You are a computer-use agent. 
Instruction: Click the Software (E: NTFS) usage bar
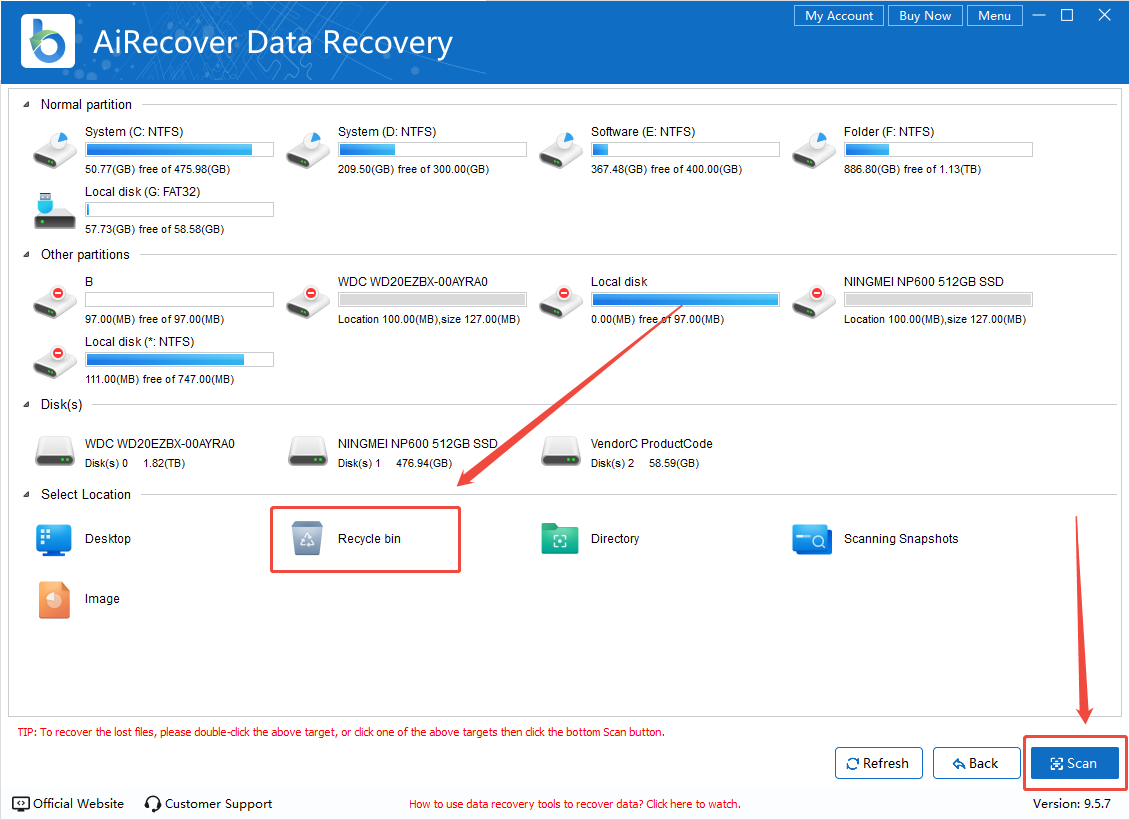[685, 150]
